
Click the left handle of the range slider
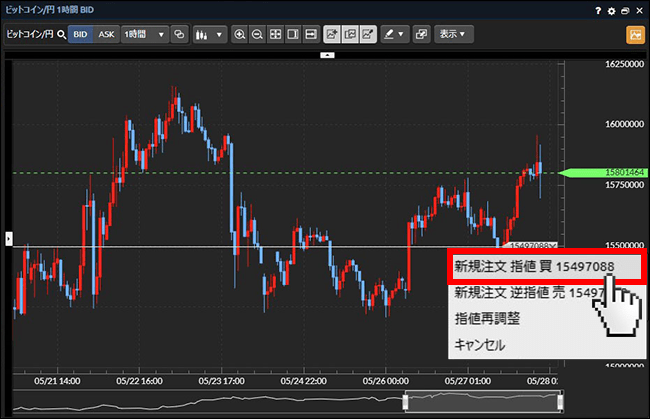tap(406, 402)
